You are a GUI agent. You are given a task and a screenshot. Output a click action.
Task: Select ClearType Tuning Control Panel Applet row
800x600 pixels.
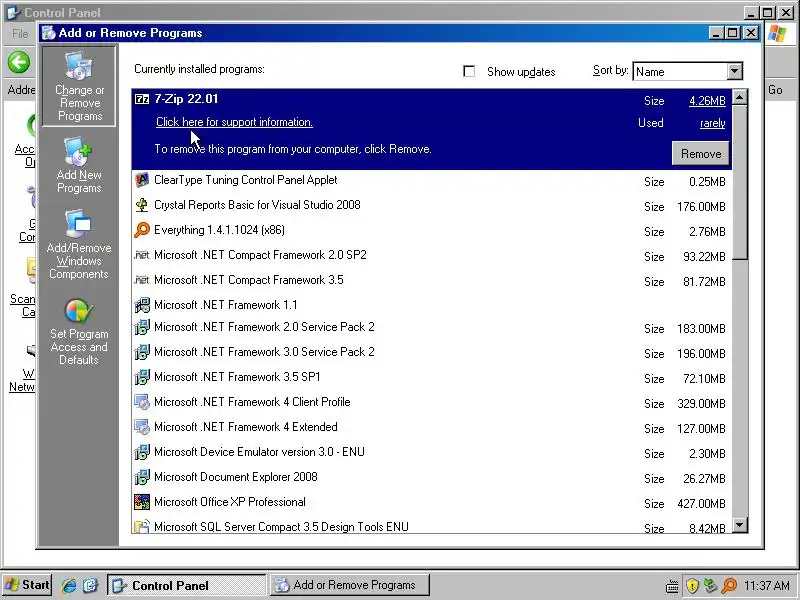click(x=432, y=181)
